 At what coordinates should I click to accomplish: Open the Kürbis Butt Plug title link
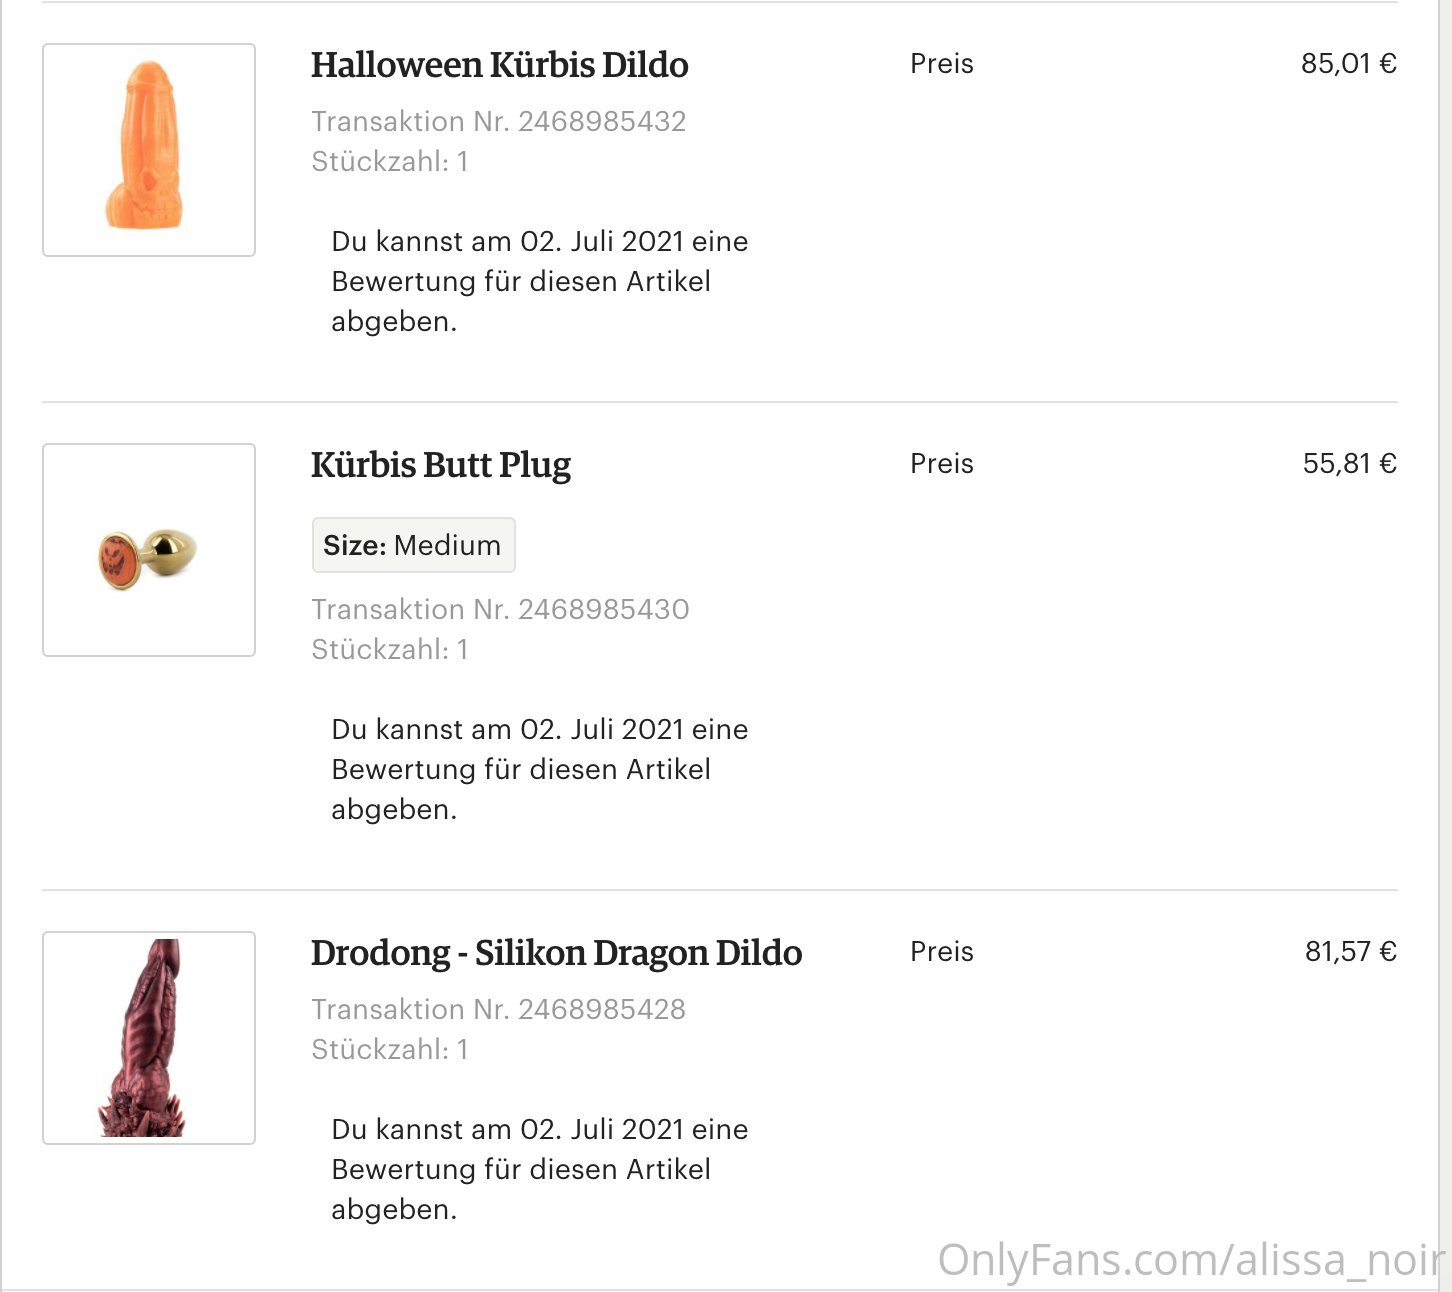441,465
